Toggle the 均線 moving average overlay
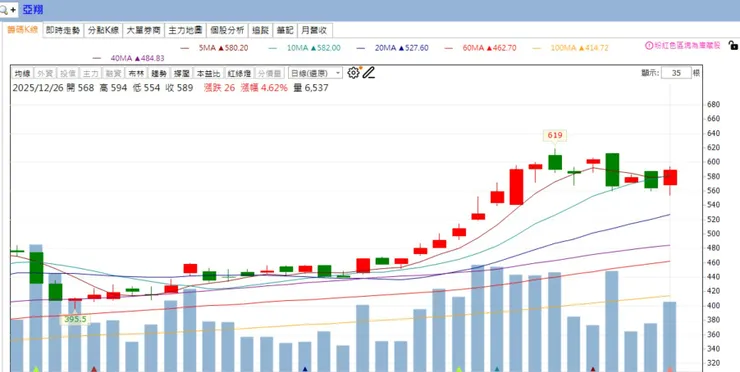740x372 pixels. tap(23, 73)
